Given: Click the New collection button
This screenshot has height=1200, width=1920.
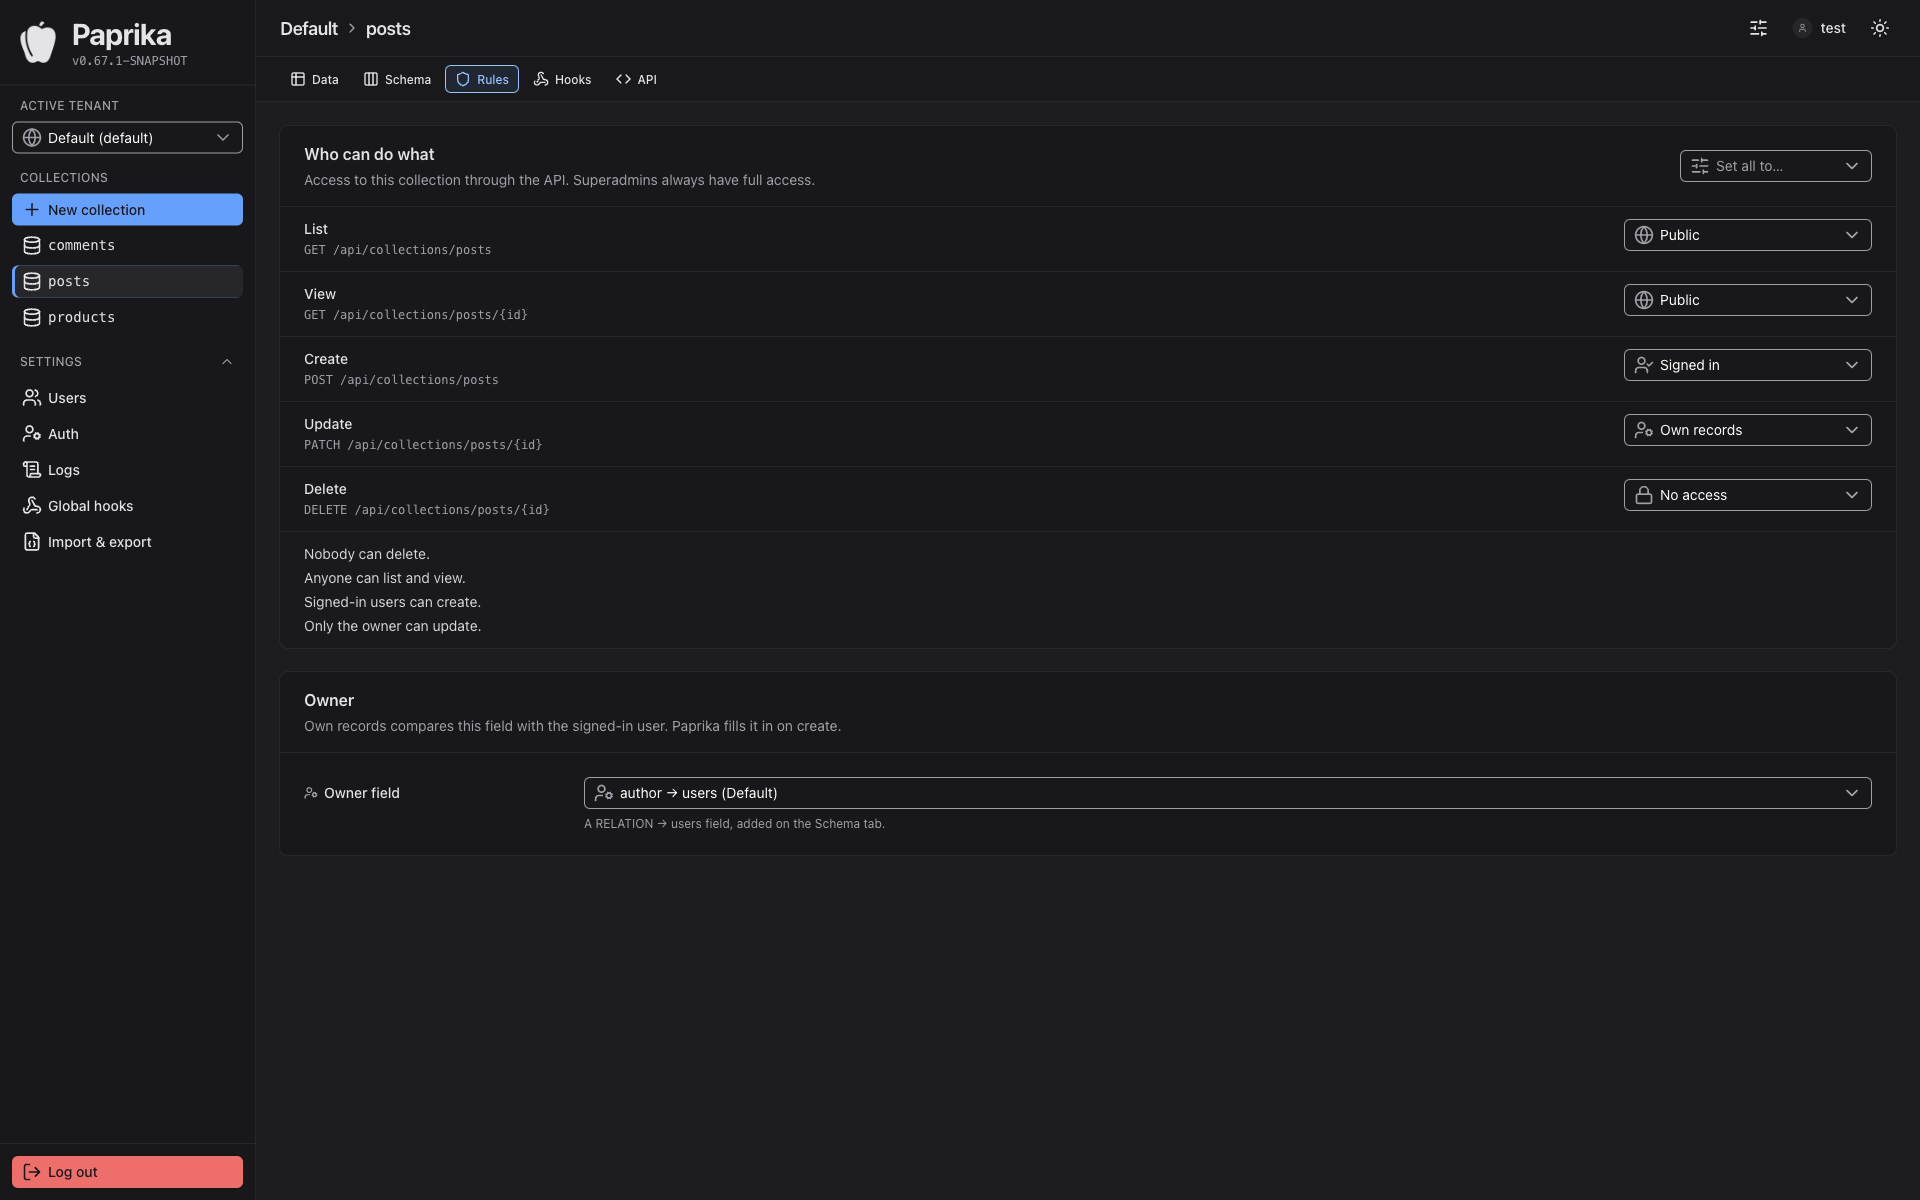Looking at the screenshot, I should pyautogui.click(x=127, y=210).
